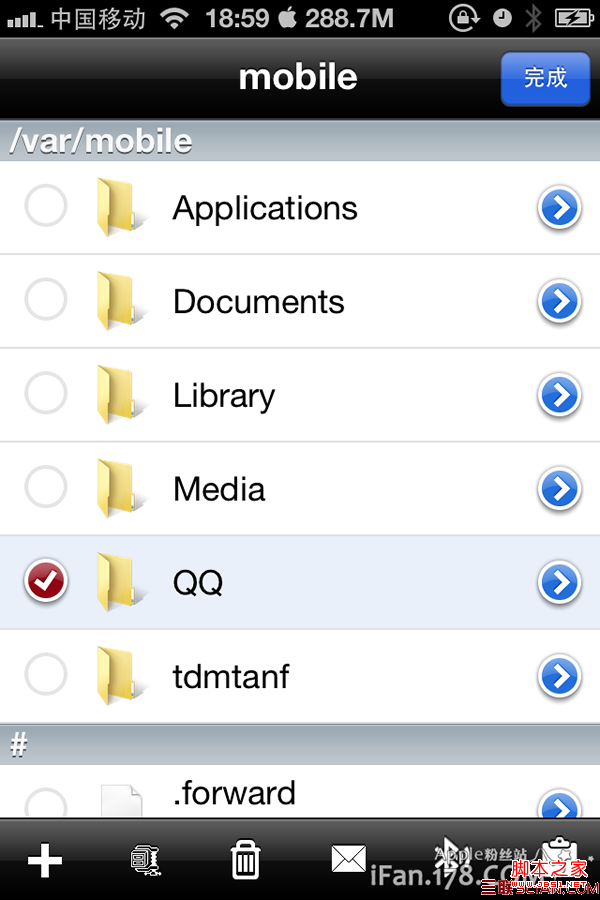This screenshot has height=900, width=600.
Task: Open details arrow for Library folder
Action: click(559, 395)
